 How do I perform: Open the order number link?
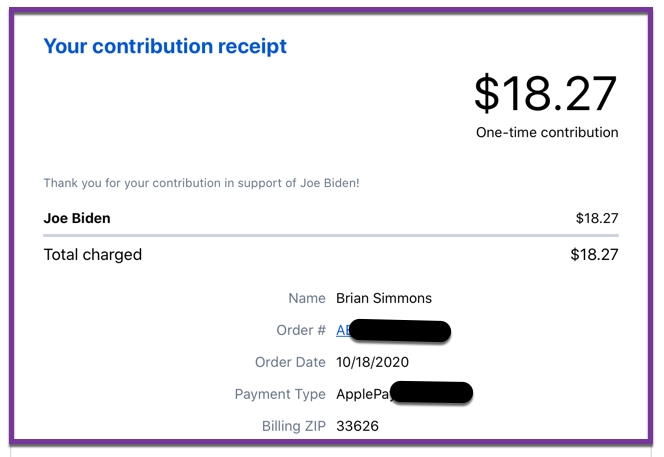click(343, 330)
